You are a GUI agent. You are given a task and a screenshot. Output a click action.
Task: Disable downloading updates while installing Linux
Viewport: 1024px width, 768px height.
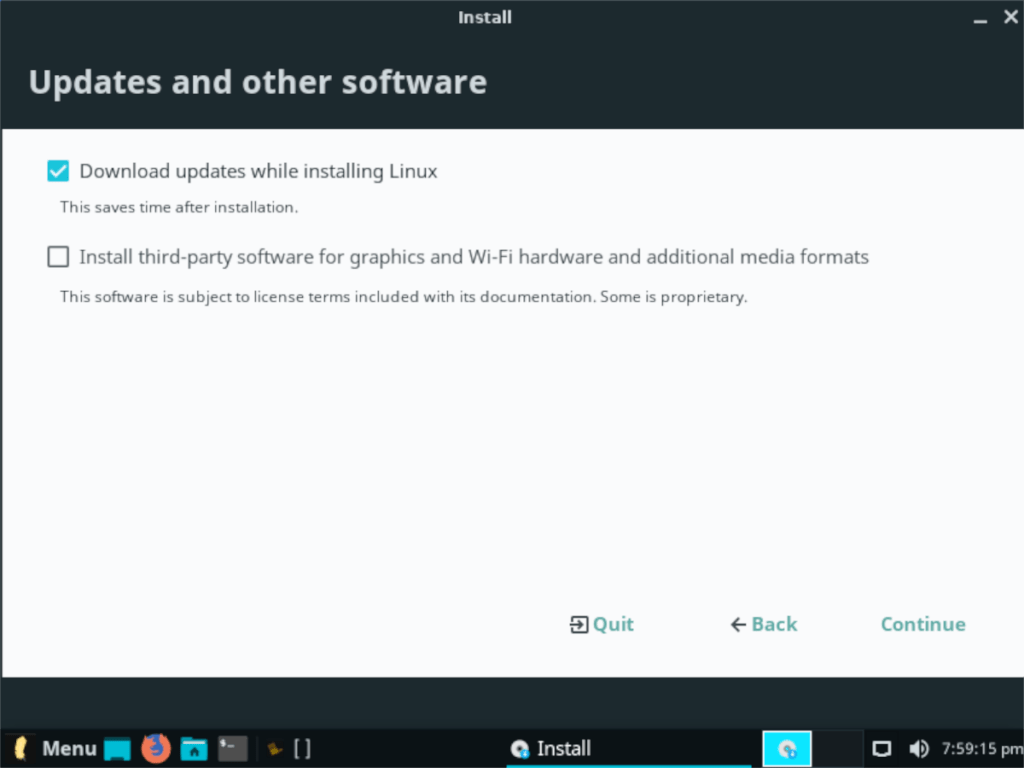57,170
